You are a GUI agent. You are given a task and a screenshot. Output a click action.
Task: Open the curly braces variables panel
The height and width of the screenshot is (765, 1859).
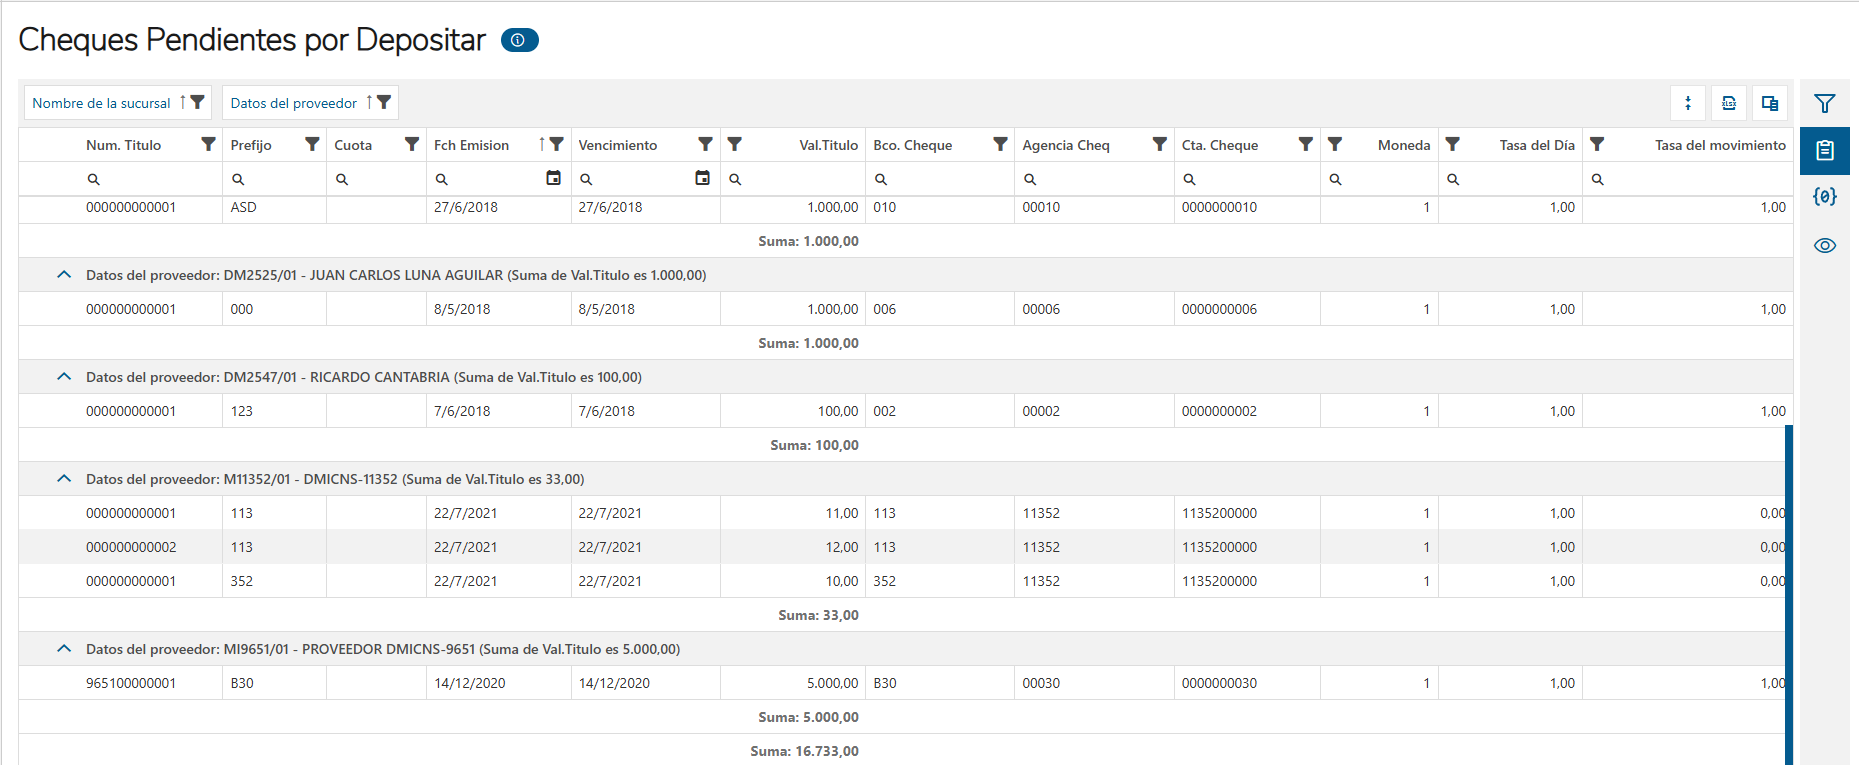tap(1825, 197)
